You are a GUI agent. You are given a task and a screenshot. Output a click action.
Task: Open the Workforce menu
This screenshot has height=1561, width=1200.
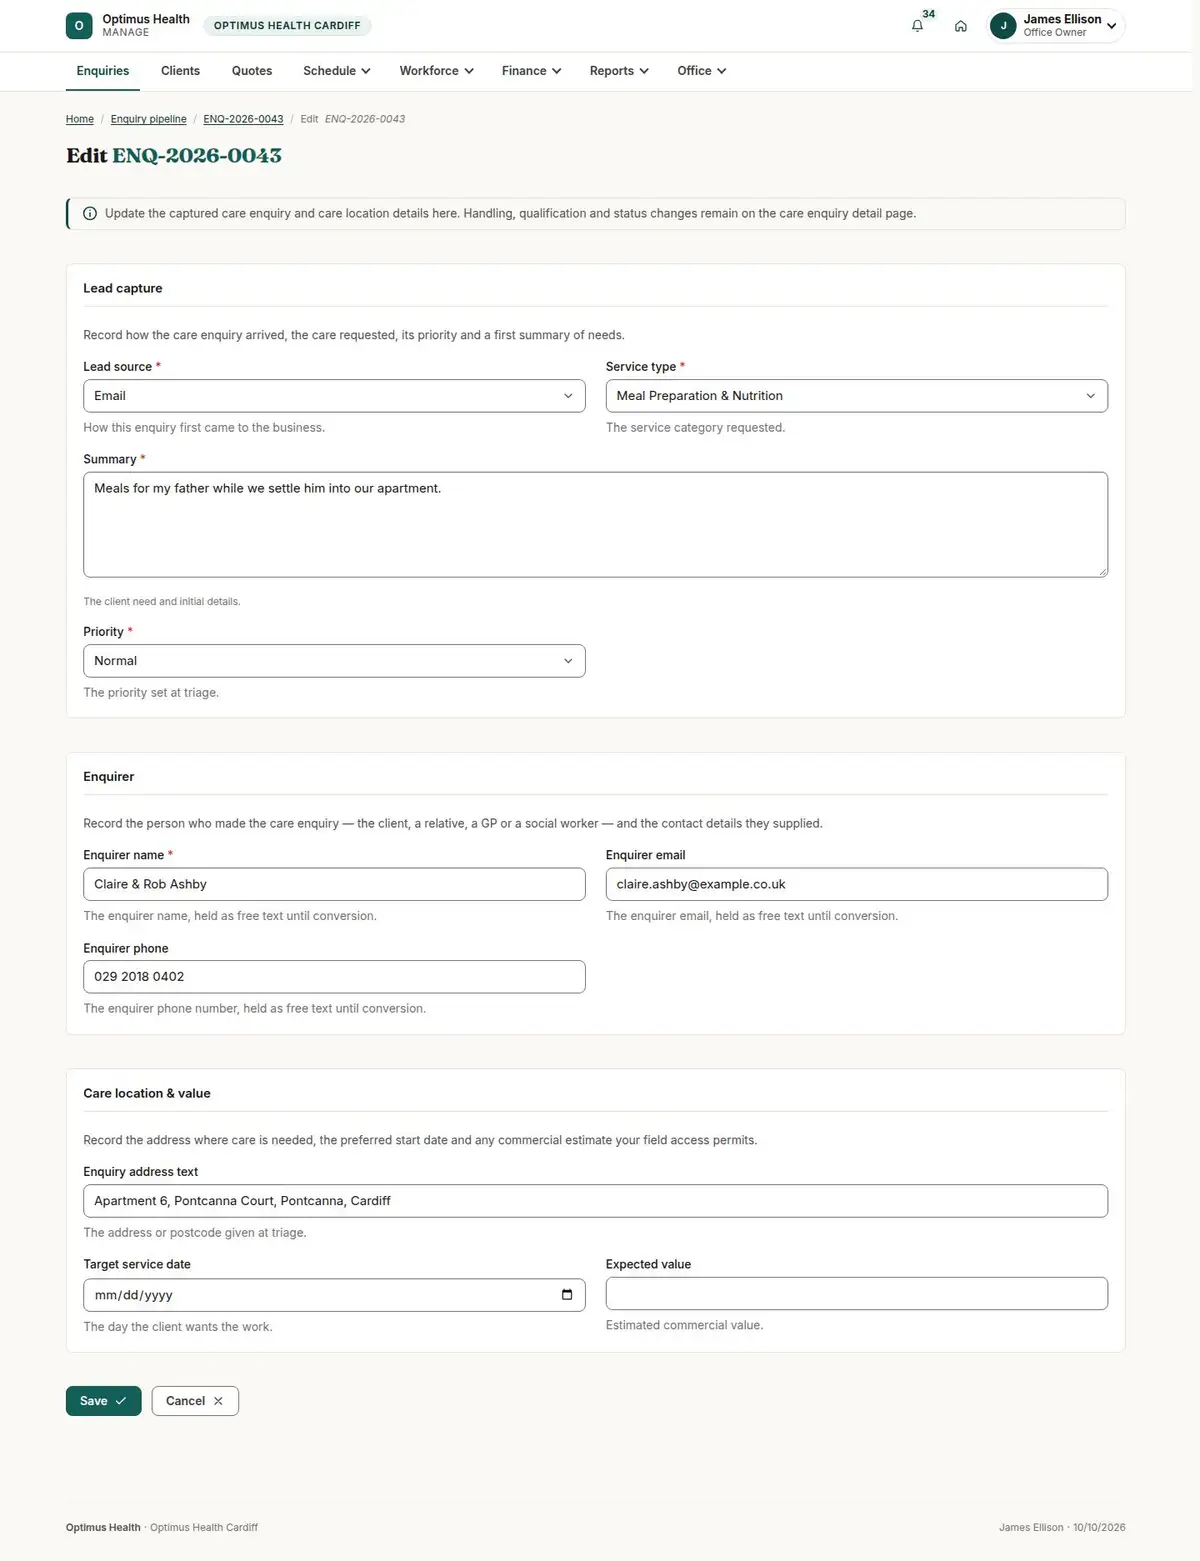point(436,71)
